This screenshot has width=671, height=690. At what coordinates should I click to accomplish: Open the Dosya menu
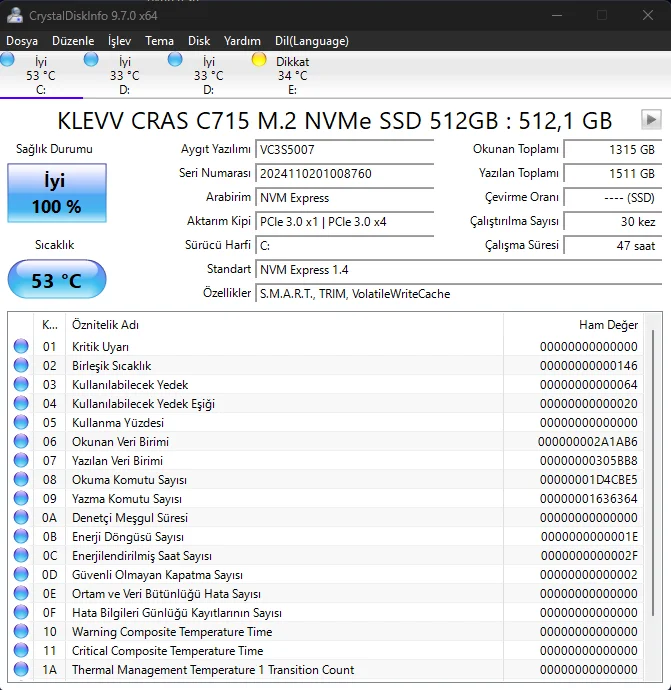22,41
